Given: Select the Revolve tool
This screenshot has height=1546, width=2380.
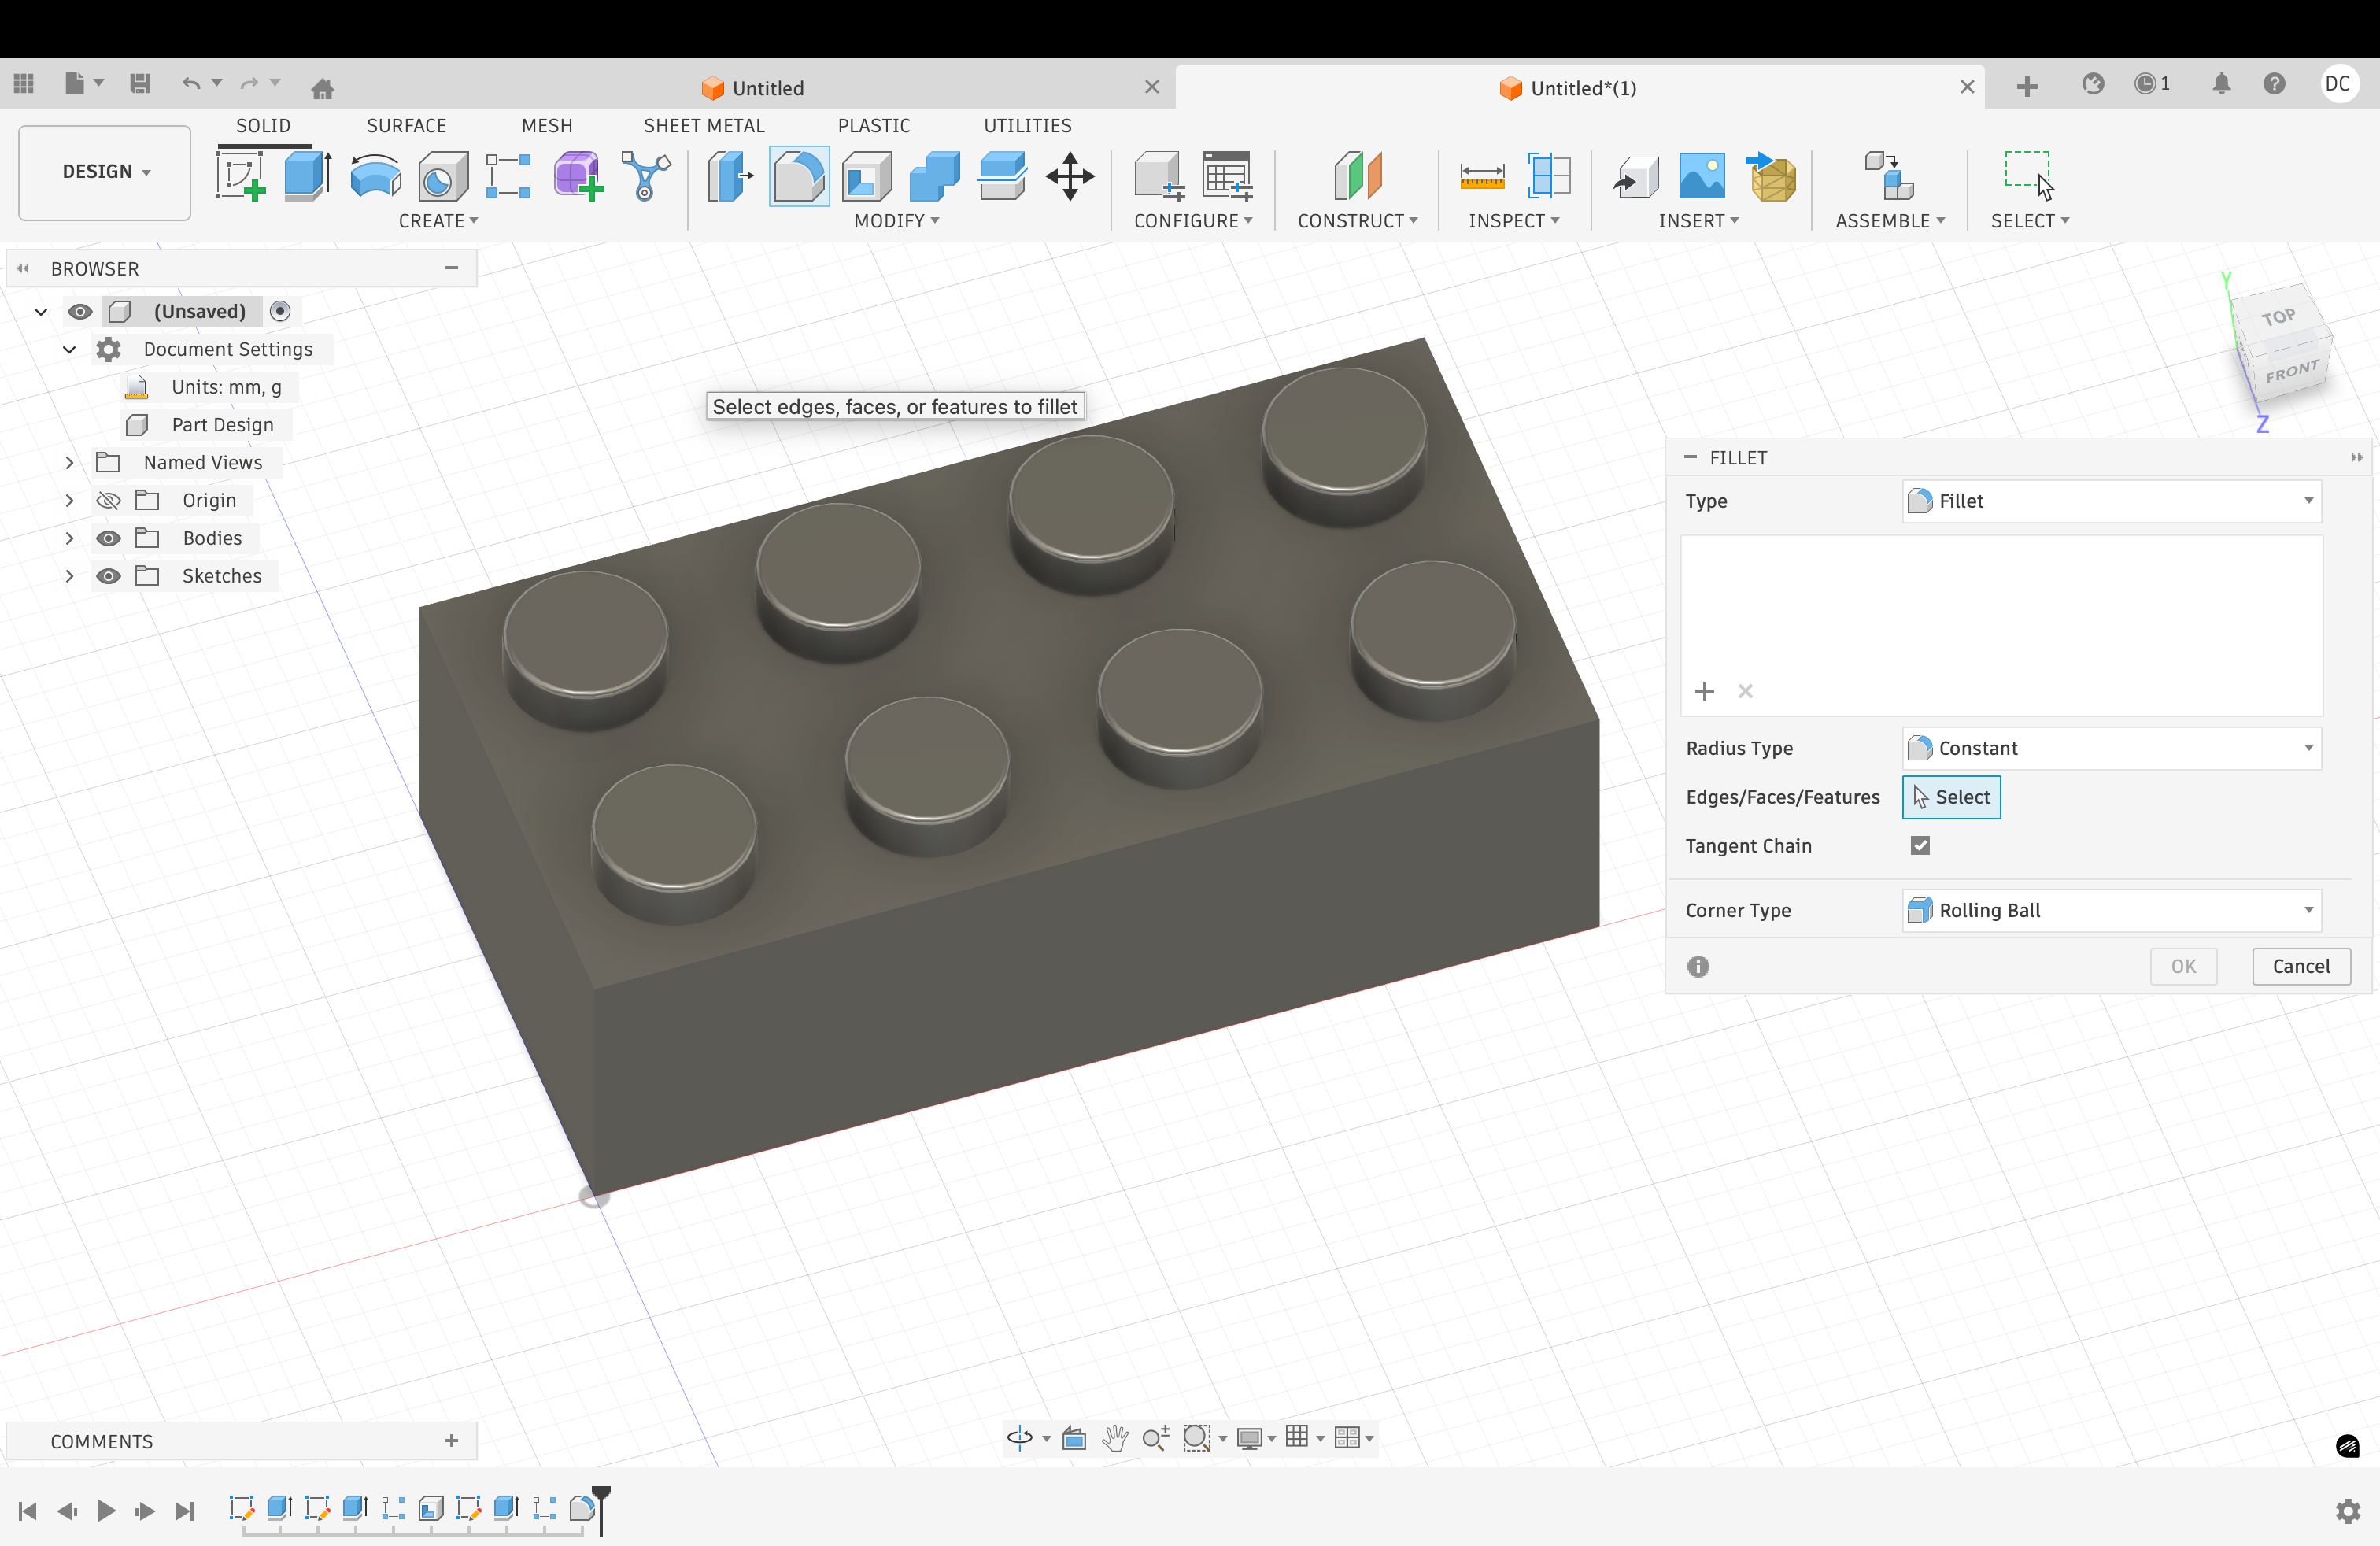Looking at the screenshot, I should tap(374, 175).
